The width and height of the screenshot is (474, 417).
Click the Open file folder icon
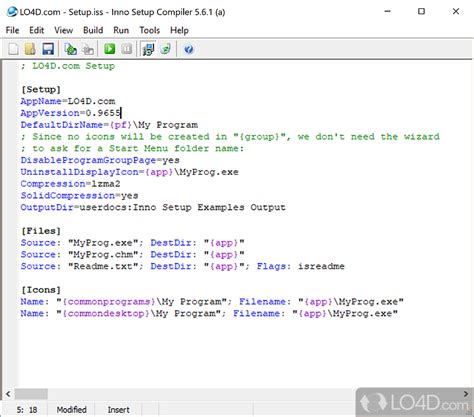tap(30, 49)
